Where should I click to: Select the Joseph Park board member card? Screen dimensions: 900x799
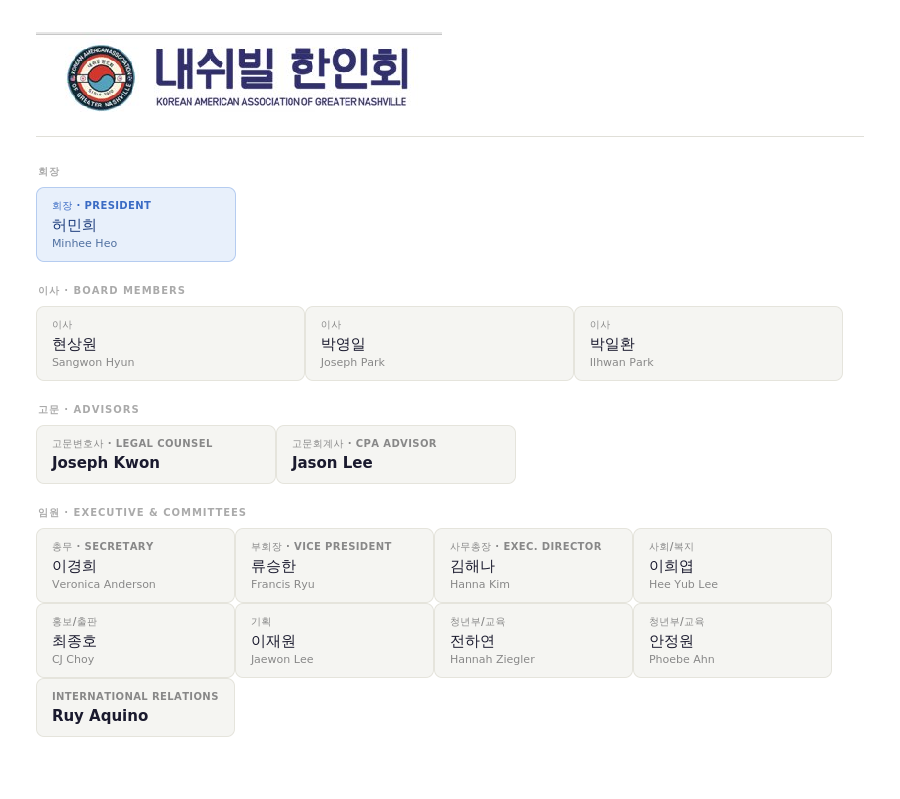coord(439,343)
